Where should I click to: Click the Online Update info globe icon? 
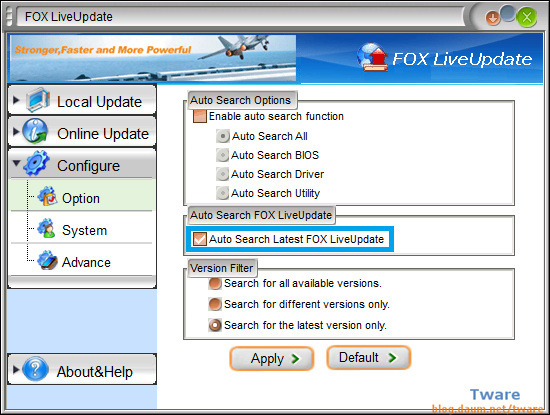tap(35, 131)
